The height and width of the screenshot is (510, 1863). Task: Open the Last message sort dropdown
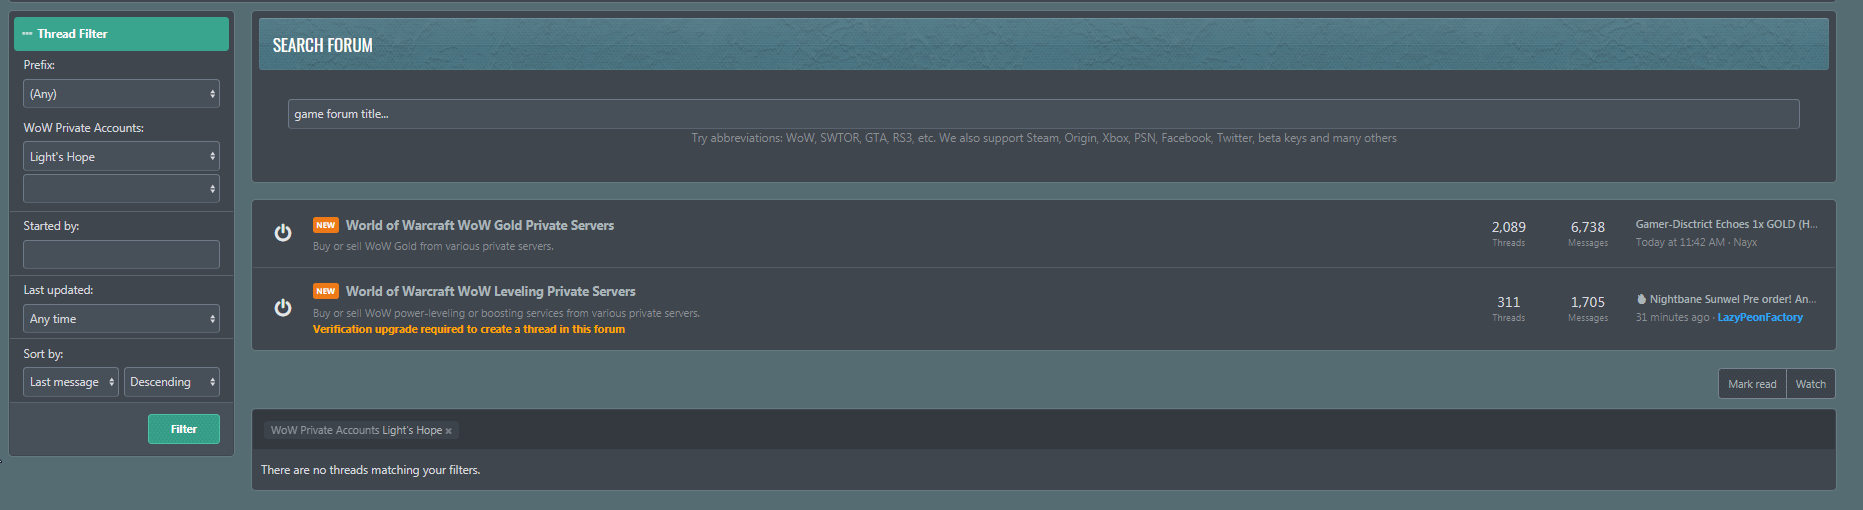[x=71, y=382]
